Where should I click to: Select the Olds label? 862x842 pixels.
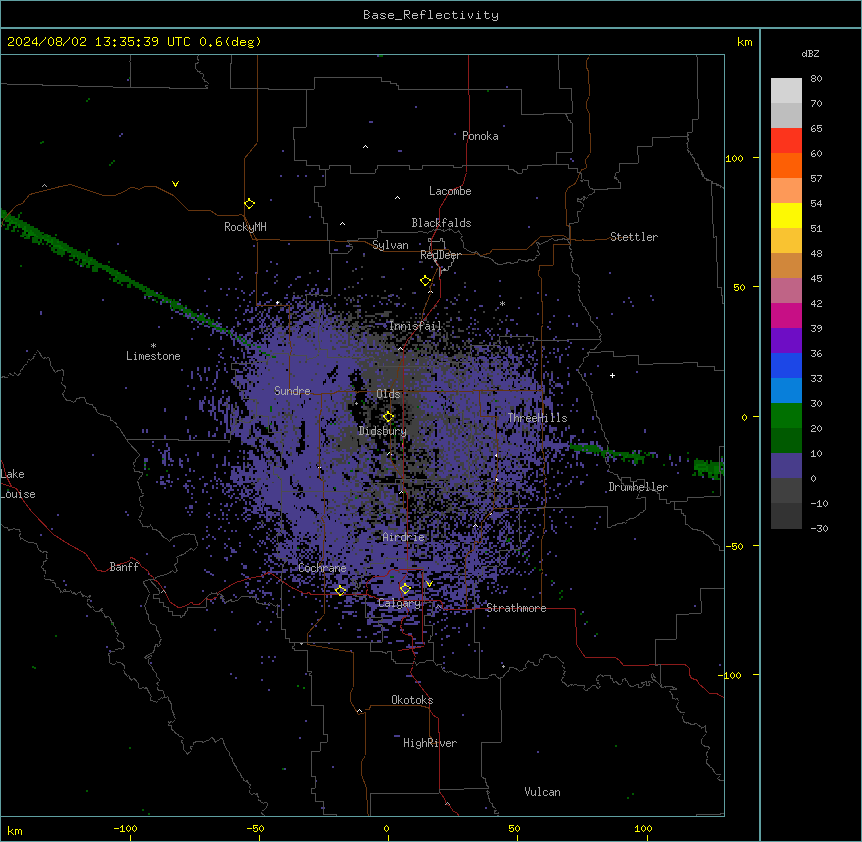click(x=388, y=394)
